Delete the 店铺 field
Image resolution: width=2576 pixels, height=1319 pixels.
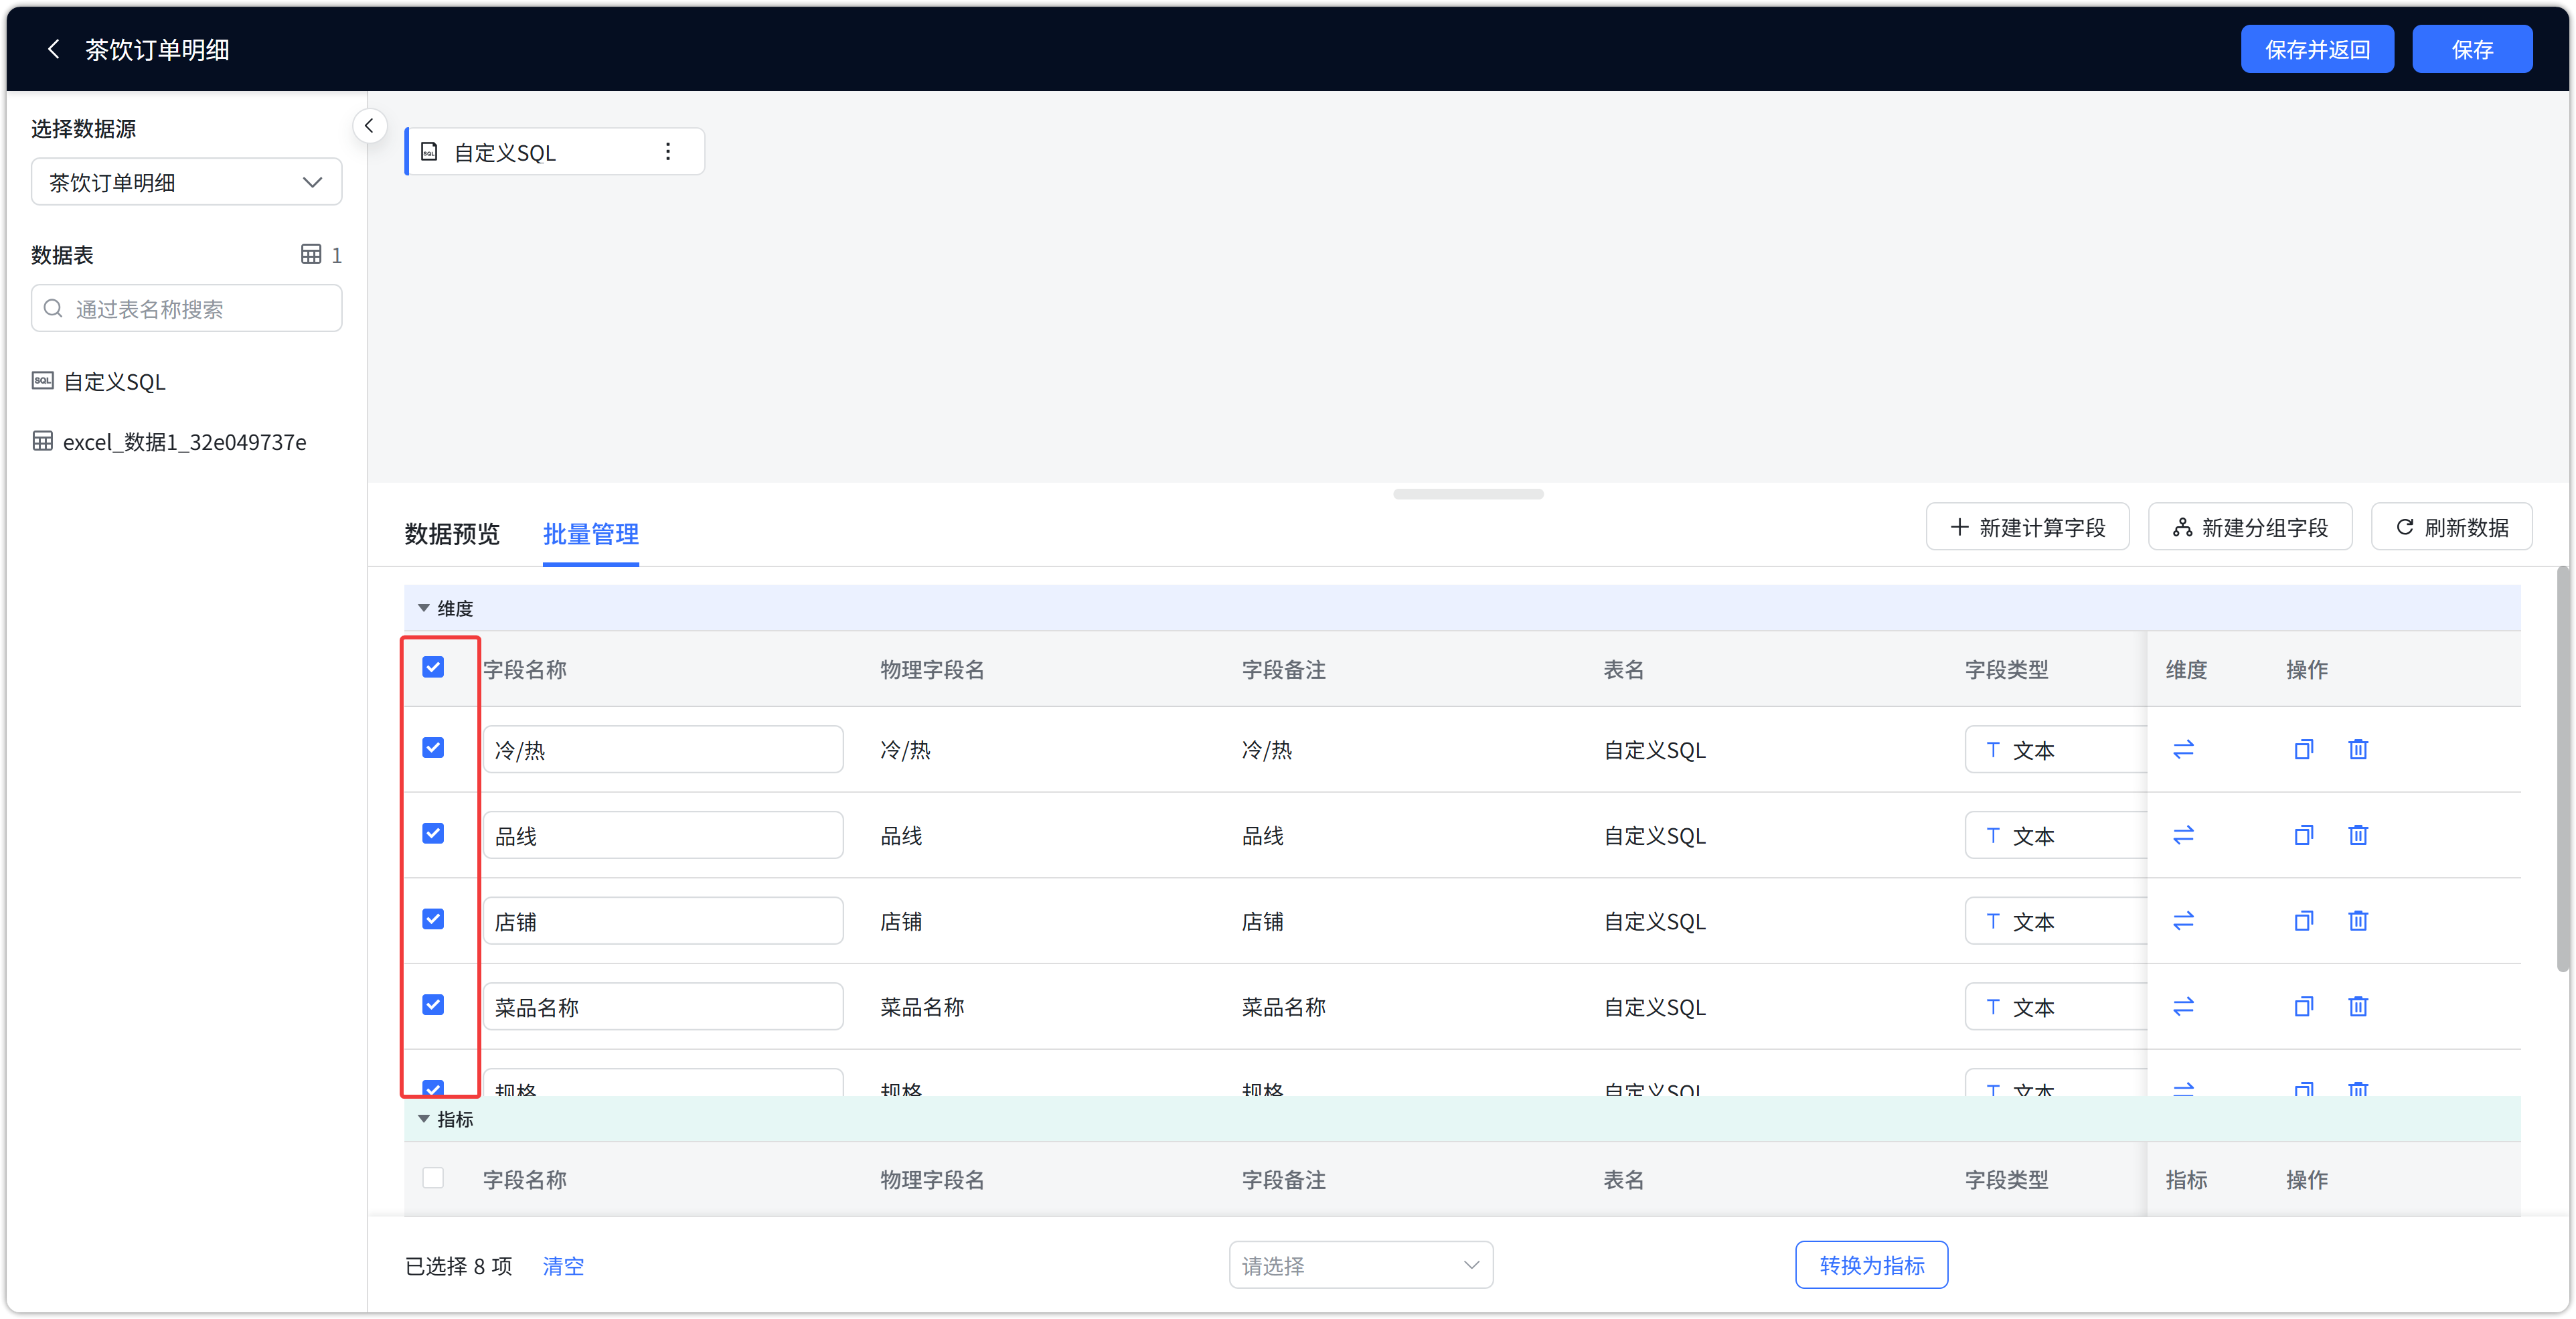click(2358, 921)
